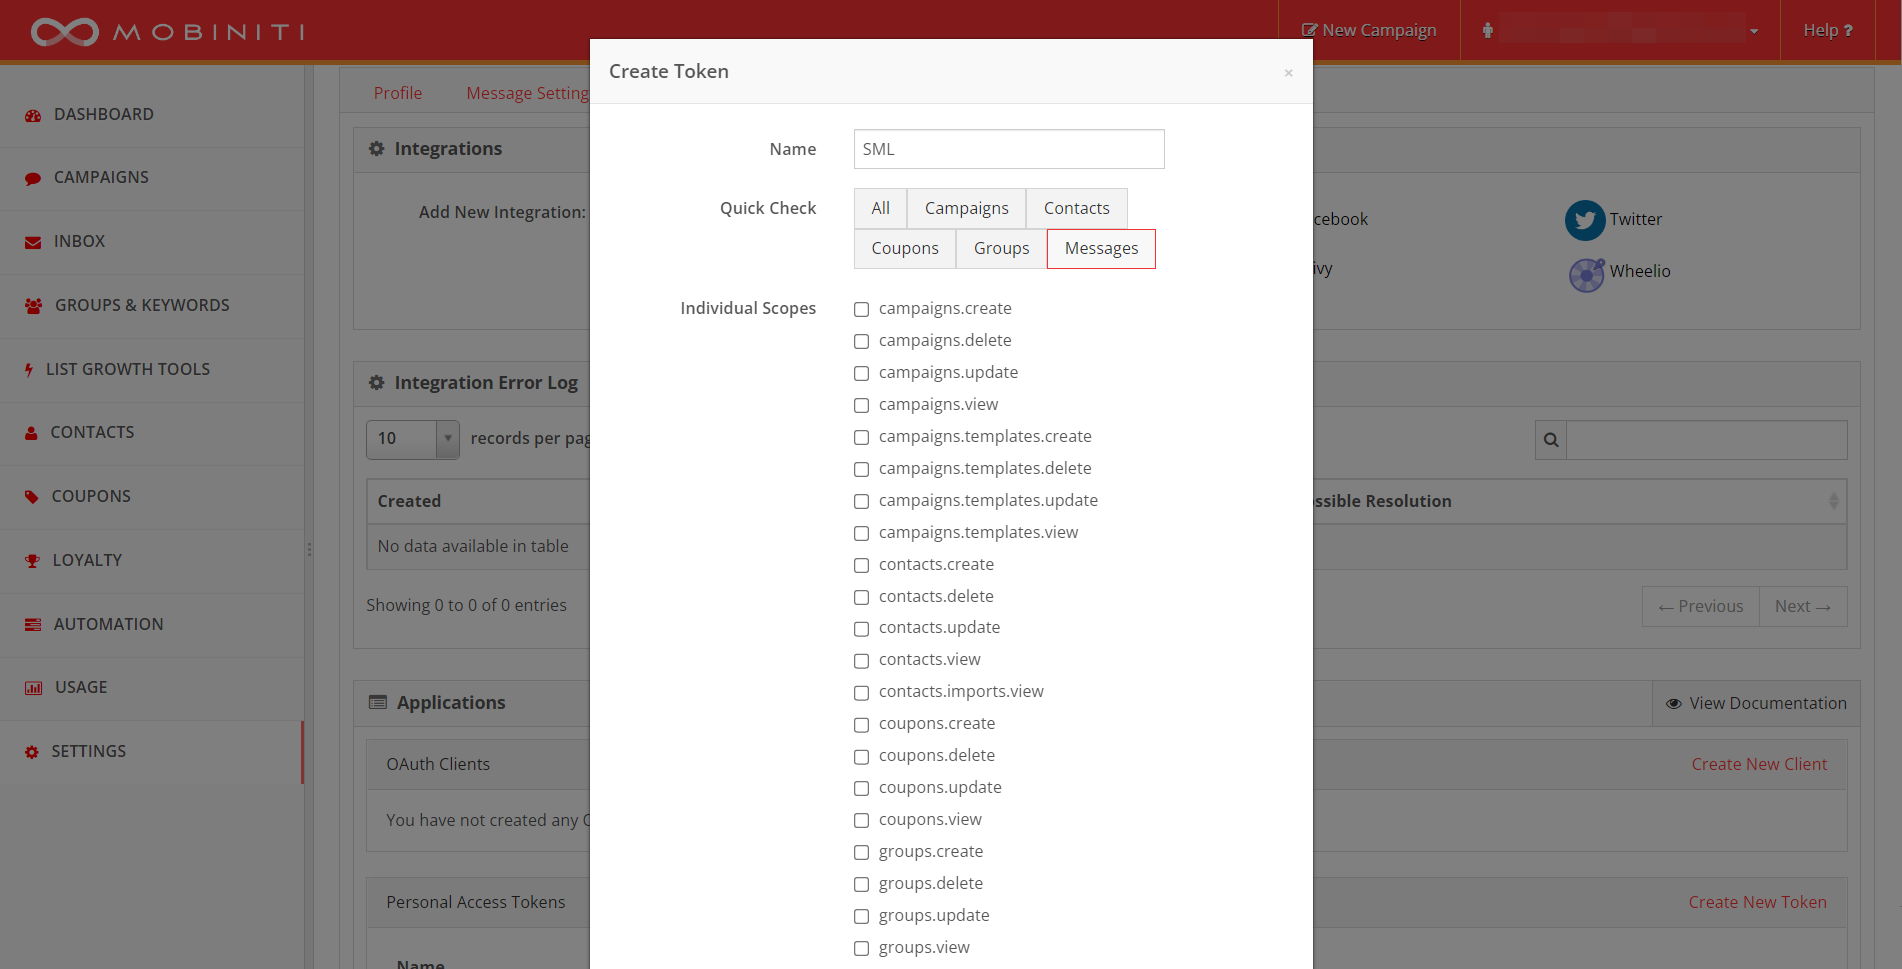Click the Created column header
The image size is (1902, 969).
409,501
